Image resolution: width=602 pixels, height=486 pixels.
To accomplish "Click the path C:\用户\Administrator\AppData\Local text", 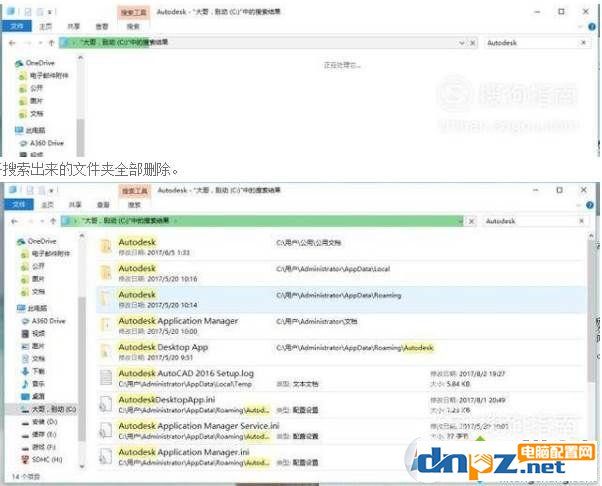I will pos(333,269).
